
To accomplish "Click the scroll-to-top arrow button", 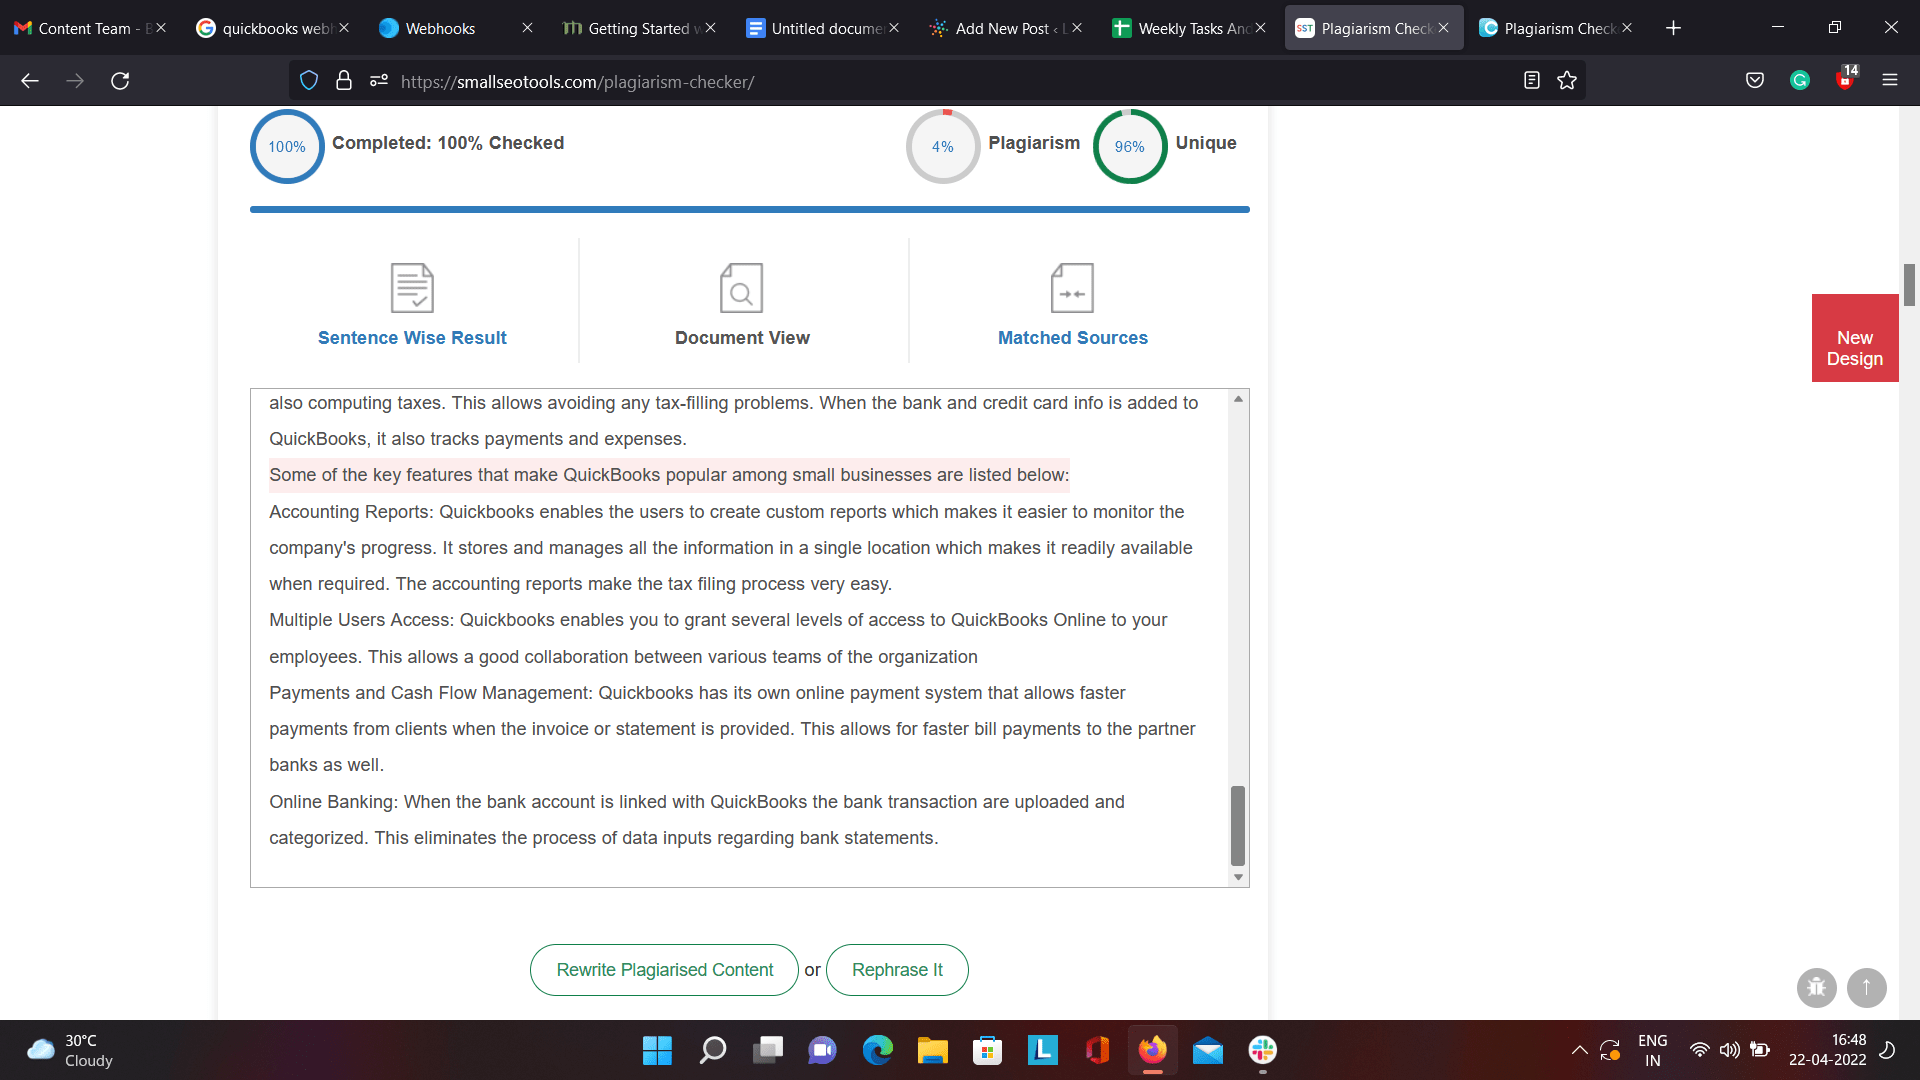I will coord(1866,988).
